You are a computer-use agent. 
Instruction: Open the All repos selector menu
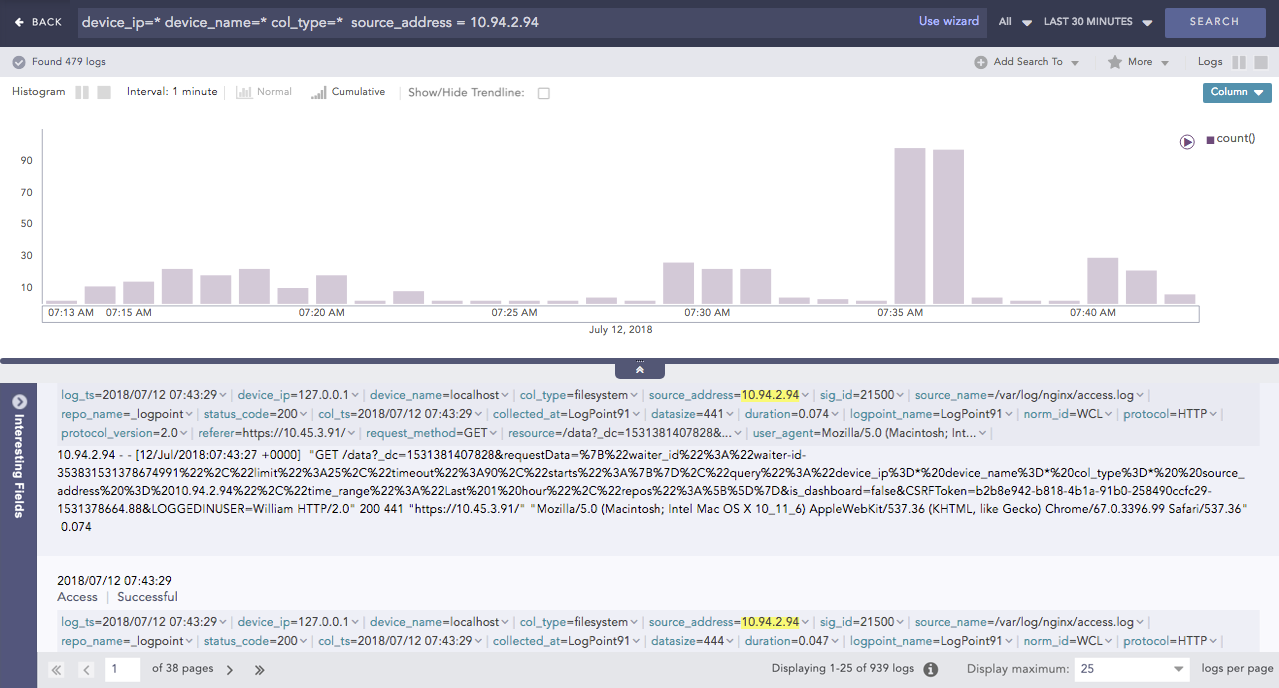pos(1012,22)
